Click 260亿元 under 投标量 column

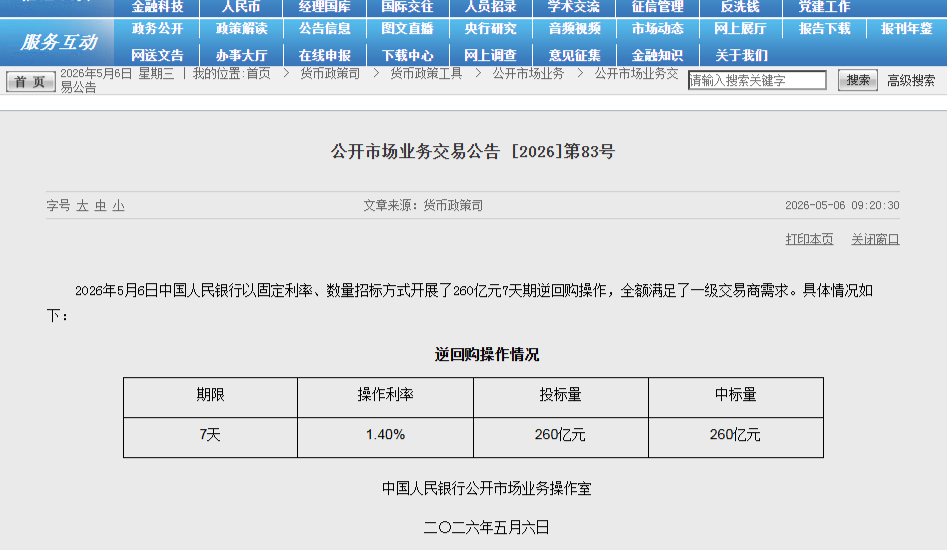(560, 435)
